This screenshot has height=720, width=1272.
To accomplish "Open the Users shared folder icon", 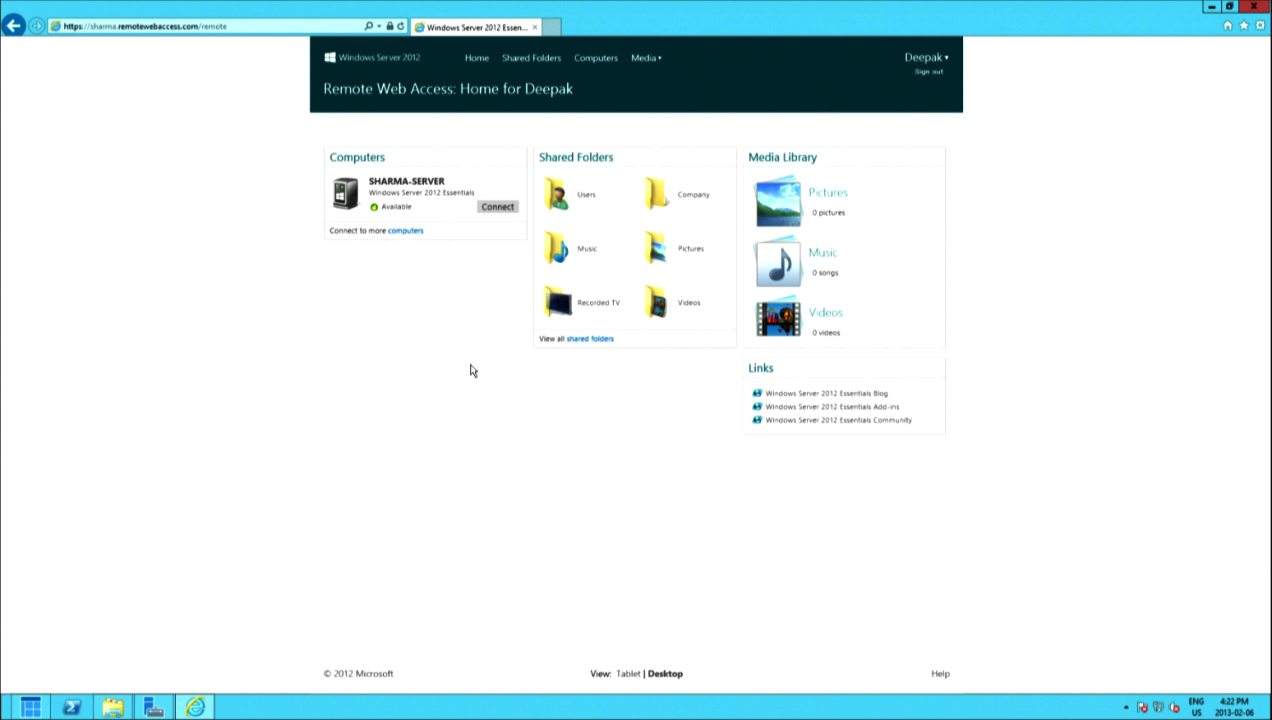I will [557, 194].
